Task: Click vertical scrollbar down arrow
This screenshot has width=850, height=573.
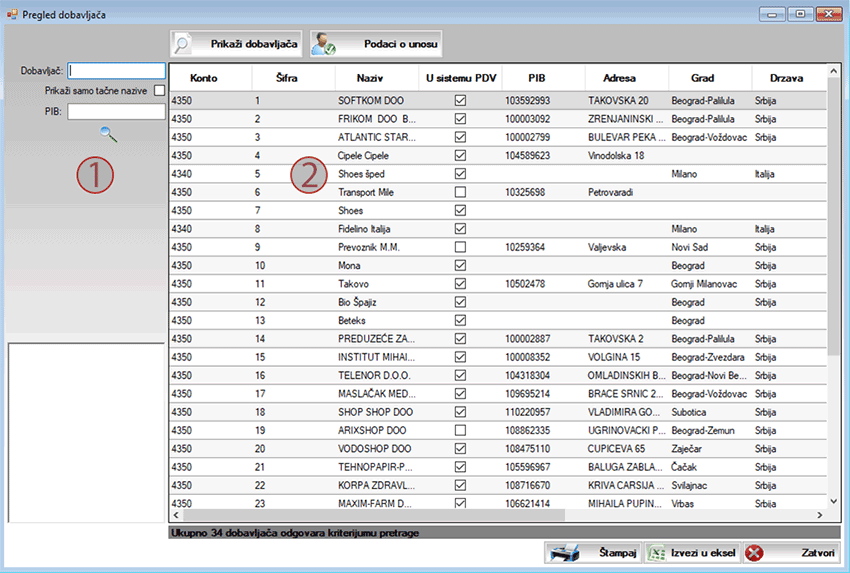Action: (834, 501)
